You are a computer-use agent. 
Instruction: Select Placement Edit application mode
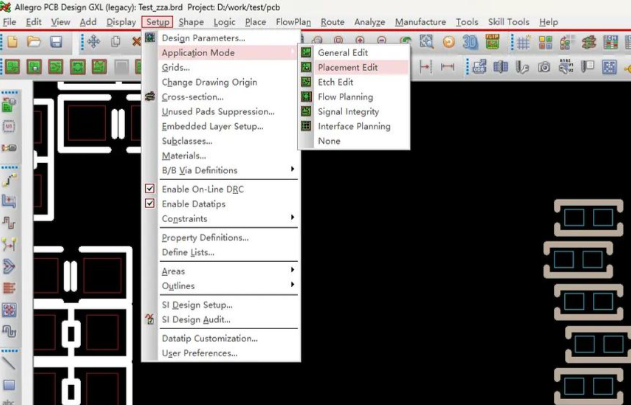coord(347,67)
